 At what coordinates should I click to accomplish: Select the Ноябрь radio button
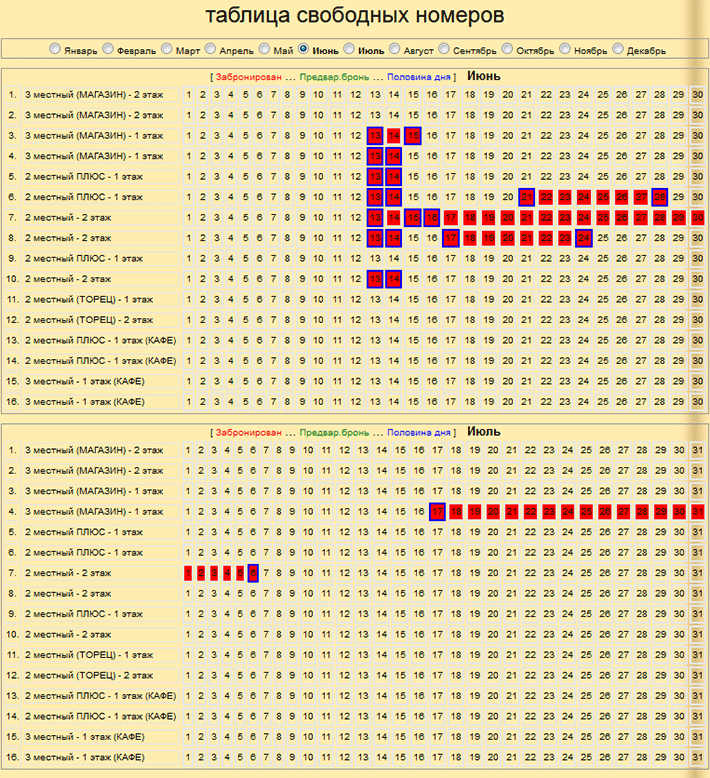pos(565,49)
